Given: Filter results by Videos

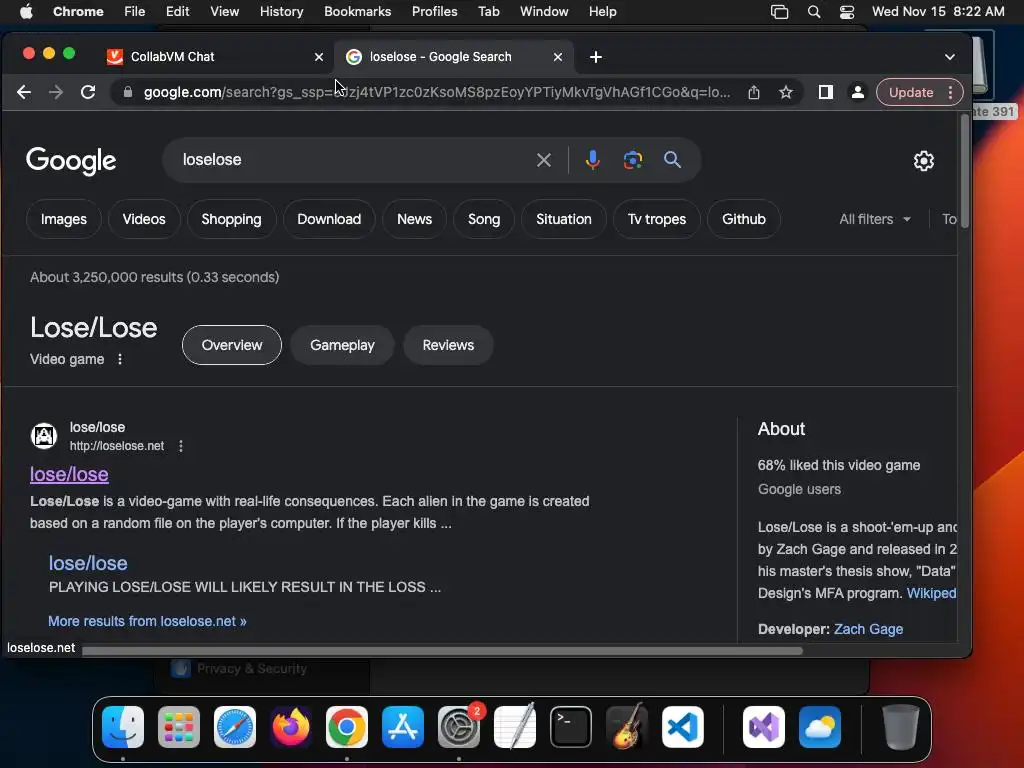Looking at the screenshot, I should point(144,219).
